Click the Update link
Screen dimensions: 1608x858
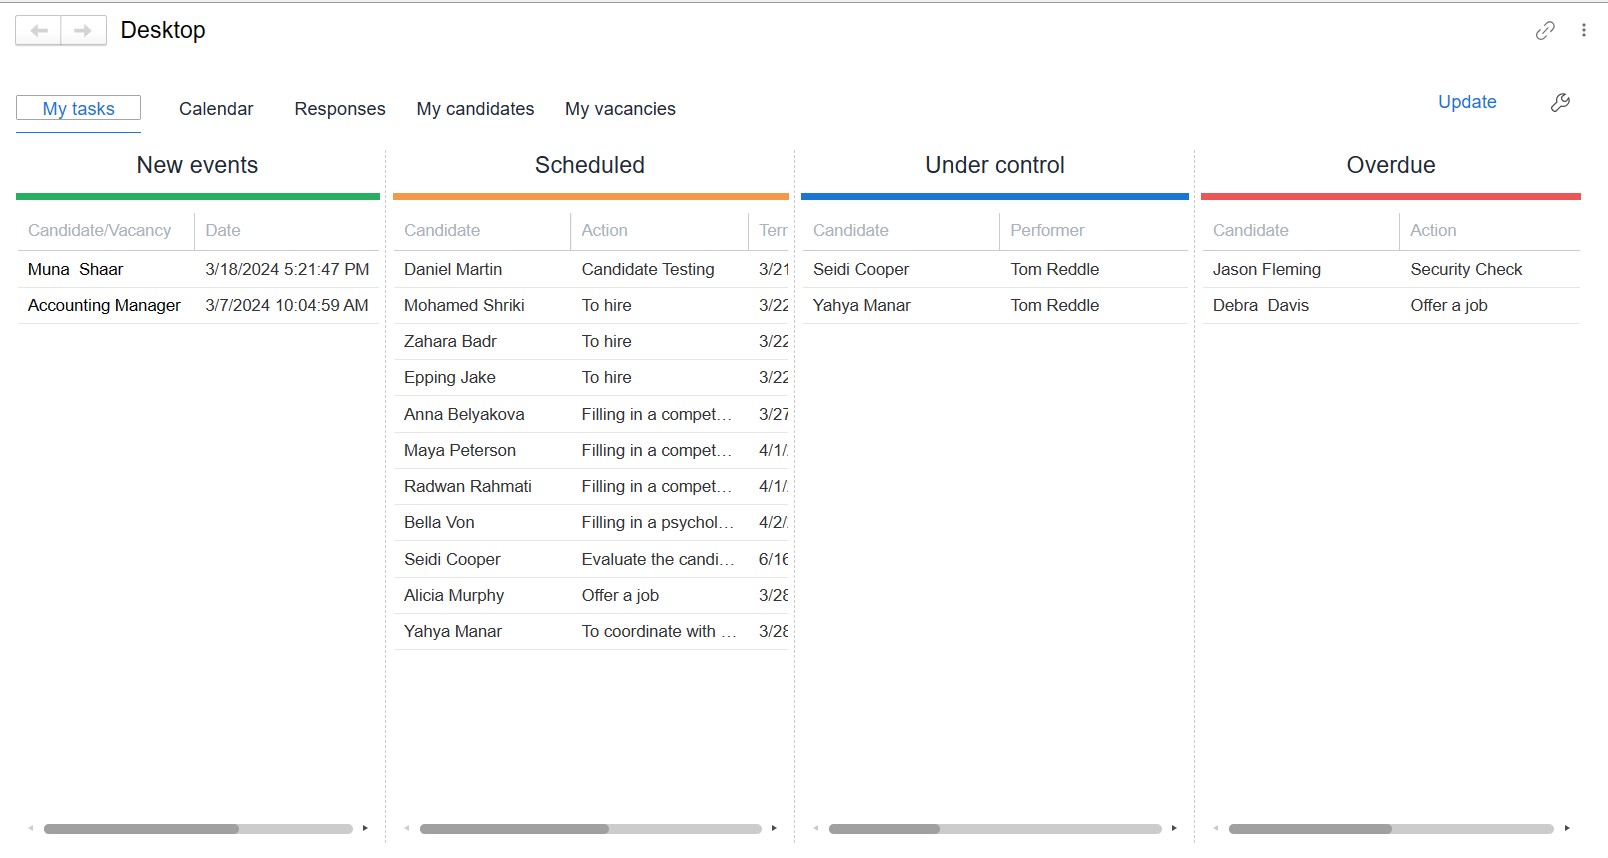(x=1467, y=102)
